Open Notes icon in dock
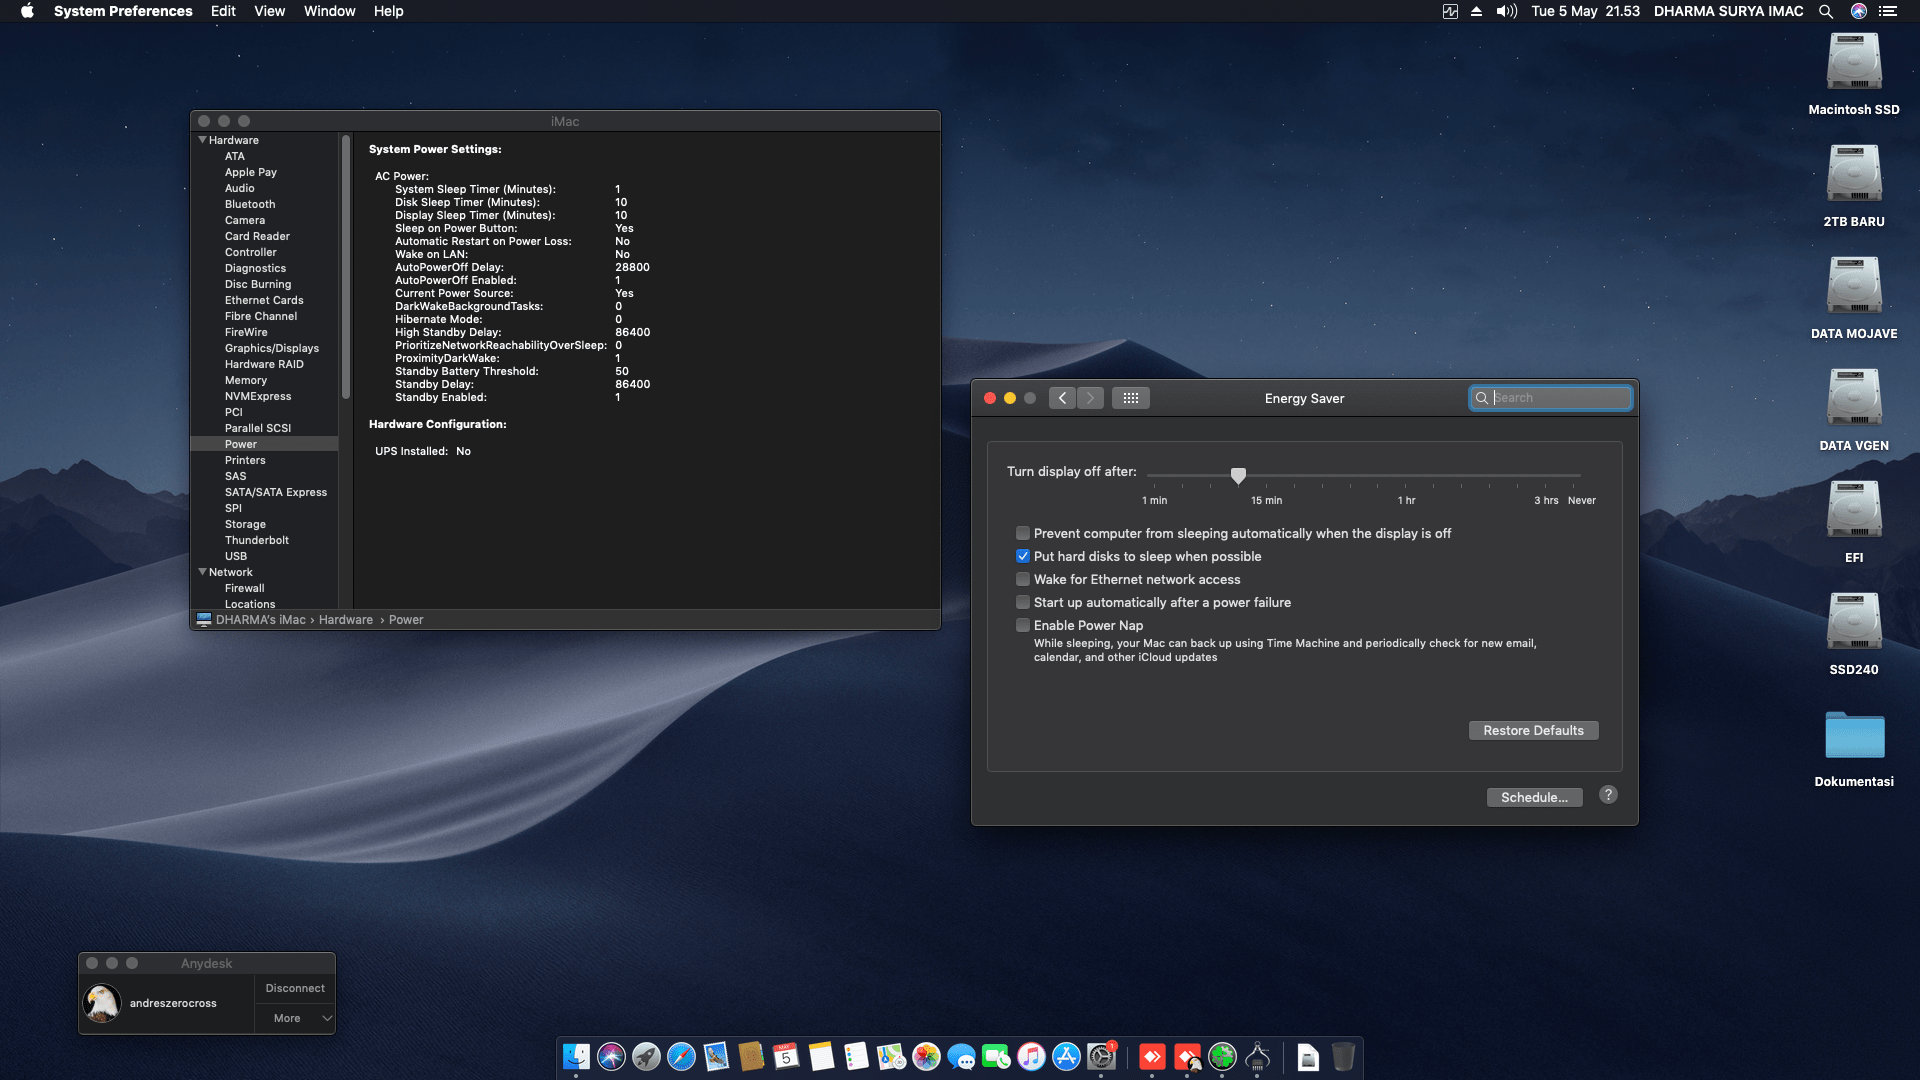Viewport: 1920px width, 1080px height. (821, 1056)
